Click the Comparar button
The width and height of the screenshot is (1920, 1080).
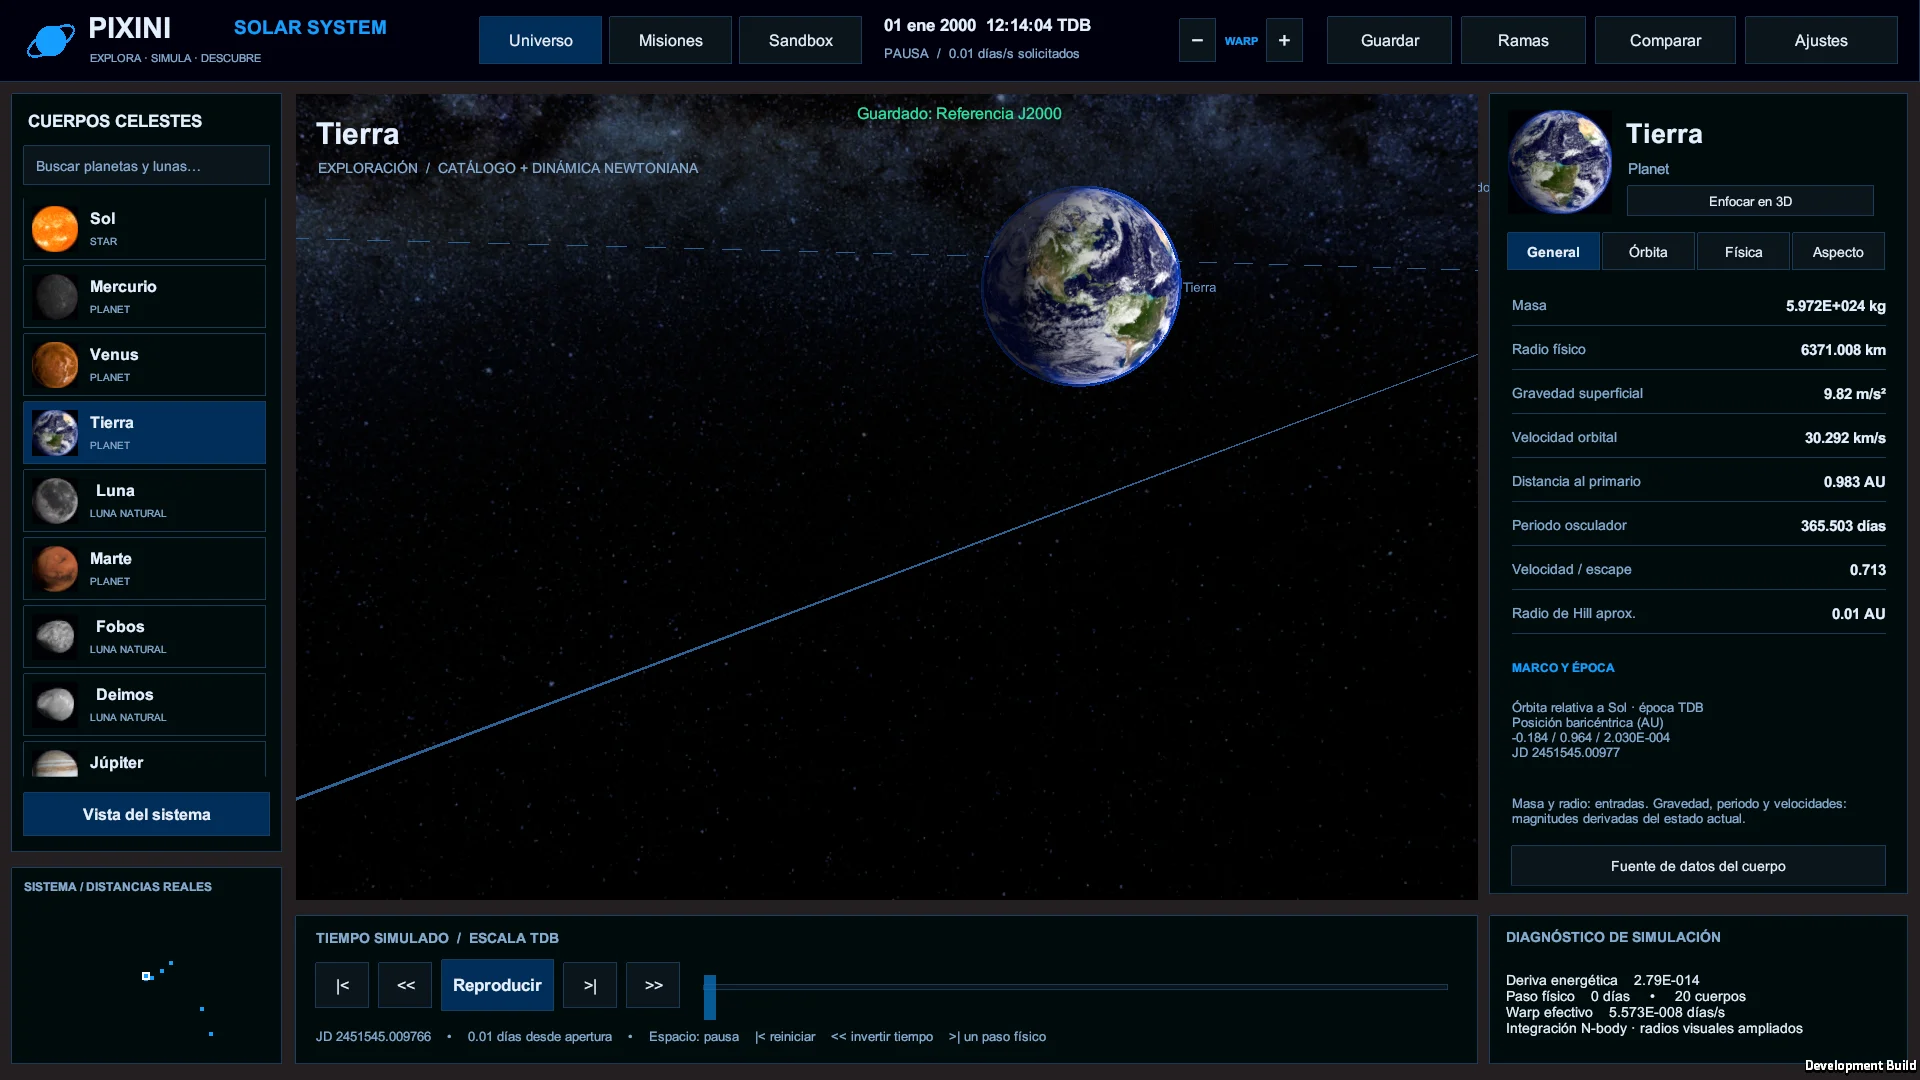(1665, 40)
